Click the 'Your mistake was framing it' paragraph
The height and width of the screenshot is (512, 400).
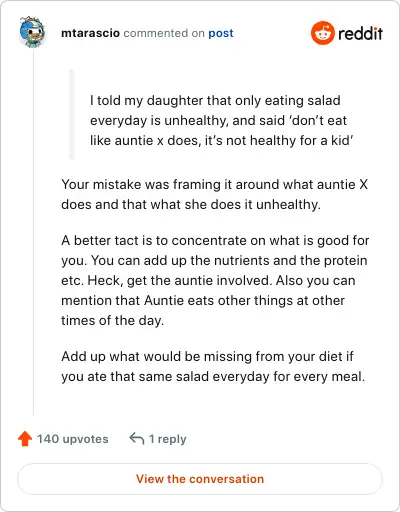click(x=214, y=194)
